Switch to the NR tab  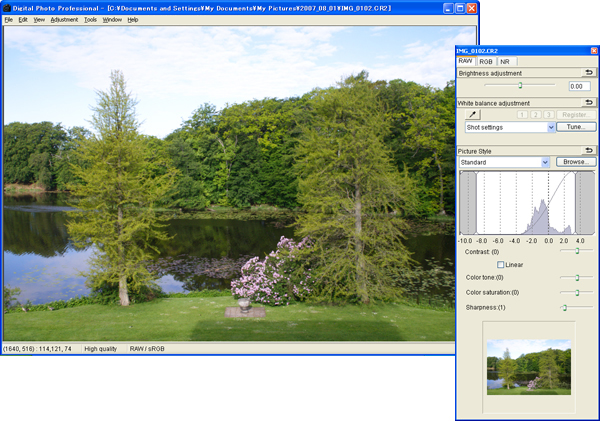click(505, 61)
